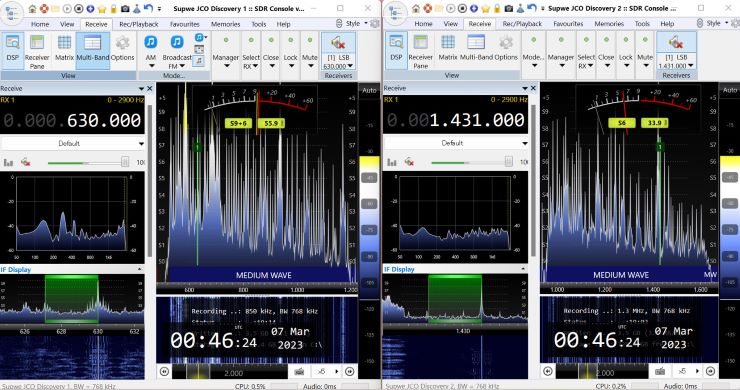Open Tools tab in Discovery 2
Screen dimensions: 740x390
click(x=642, y=24)
